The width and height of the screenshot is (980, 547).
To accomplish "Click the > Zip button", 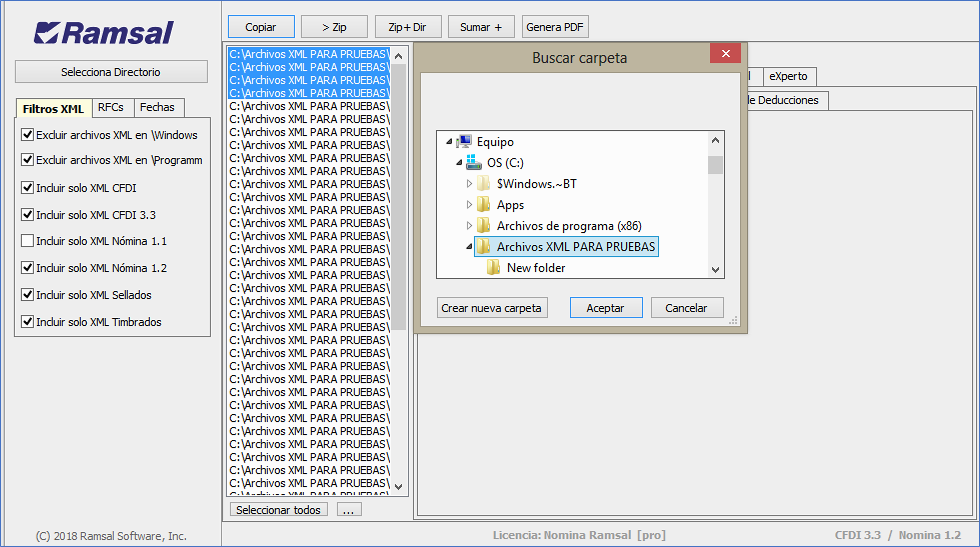I will [334, 28].
